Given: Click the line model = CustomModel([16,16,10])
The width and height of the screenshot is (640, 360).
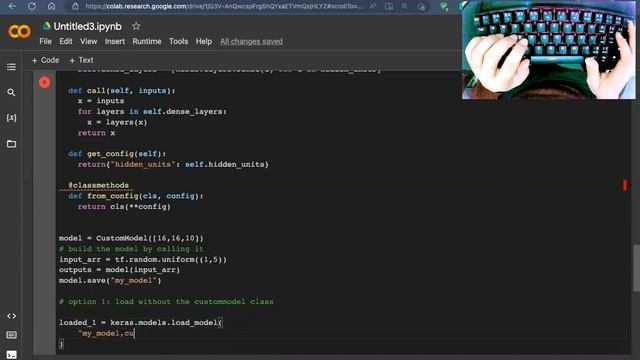Looking at the screenshot, I should tap(131, 238).
